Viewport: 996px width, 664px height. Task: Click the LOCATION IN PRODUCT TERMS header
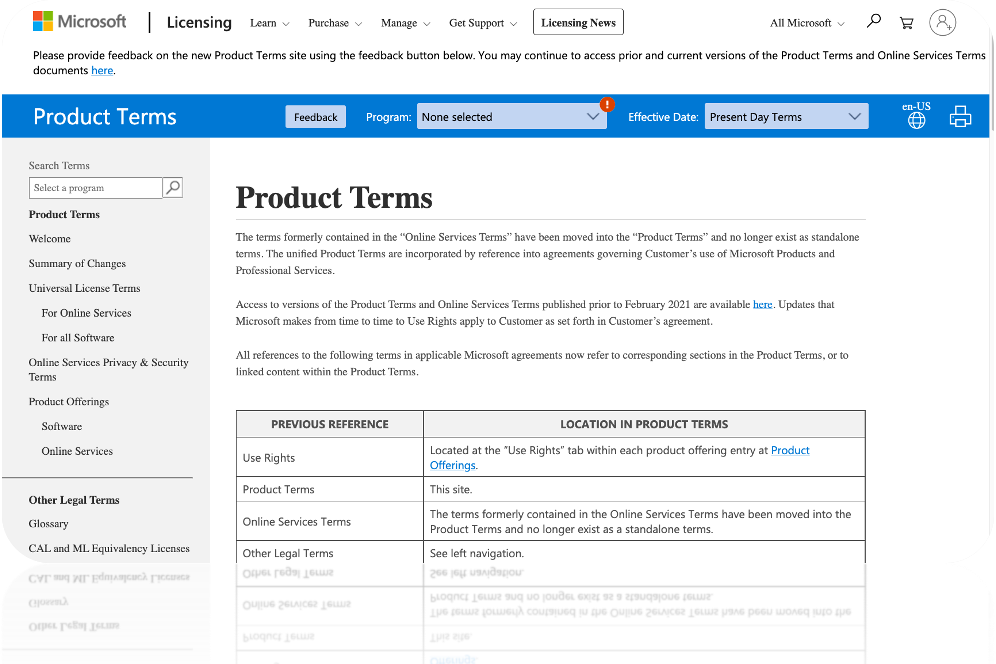click(x=644, y=424)
